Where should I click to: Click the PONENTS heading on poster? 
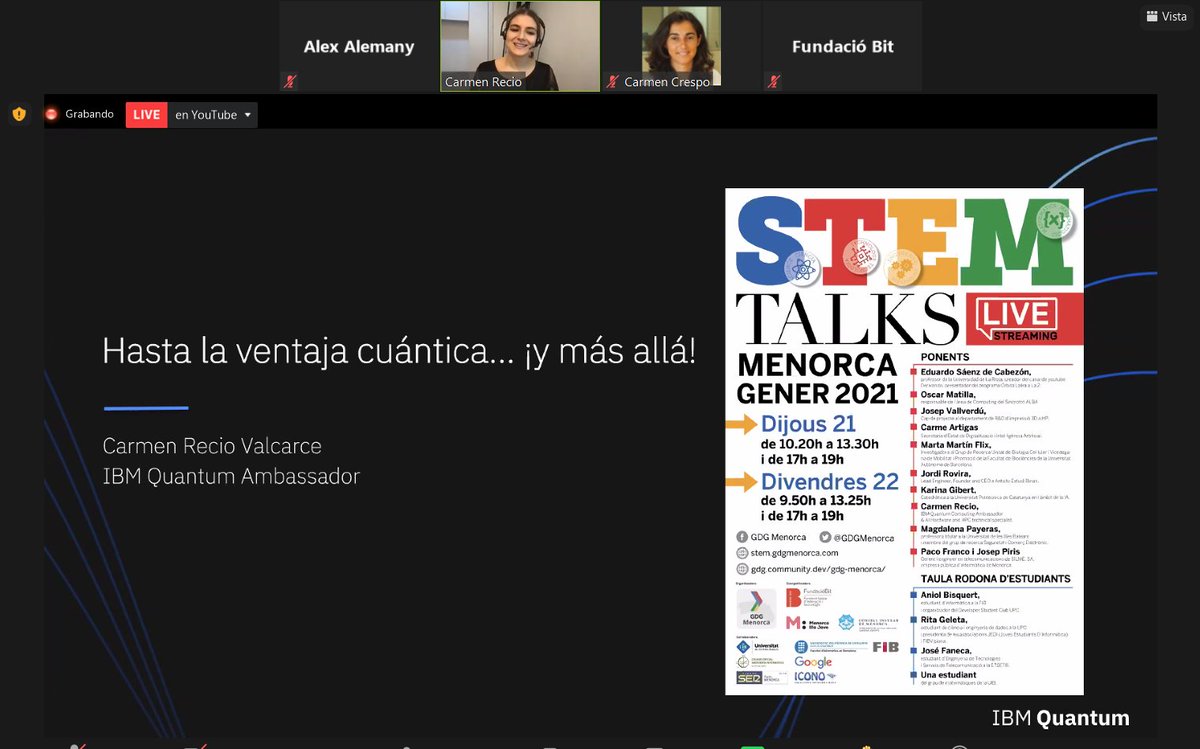tap(946, 355)
